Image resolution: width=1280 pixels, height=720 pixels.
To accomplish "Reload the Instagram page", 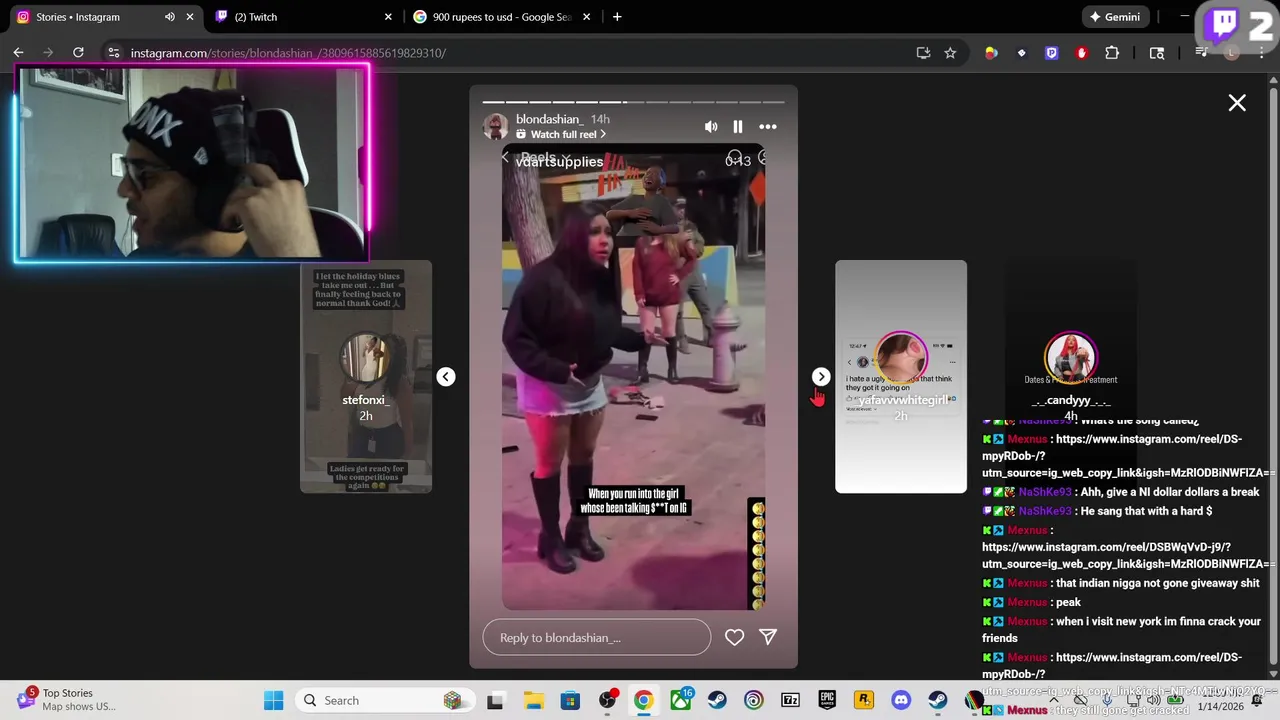I will pos(78,53).
